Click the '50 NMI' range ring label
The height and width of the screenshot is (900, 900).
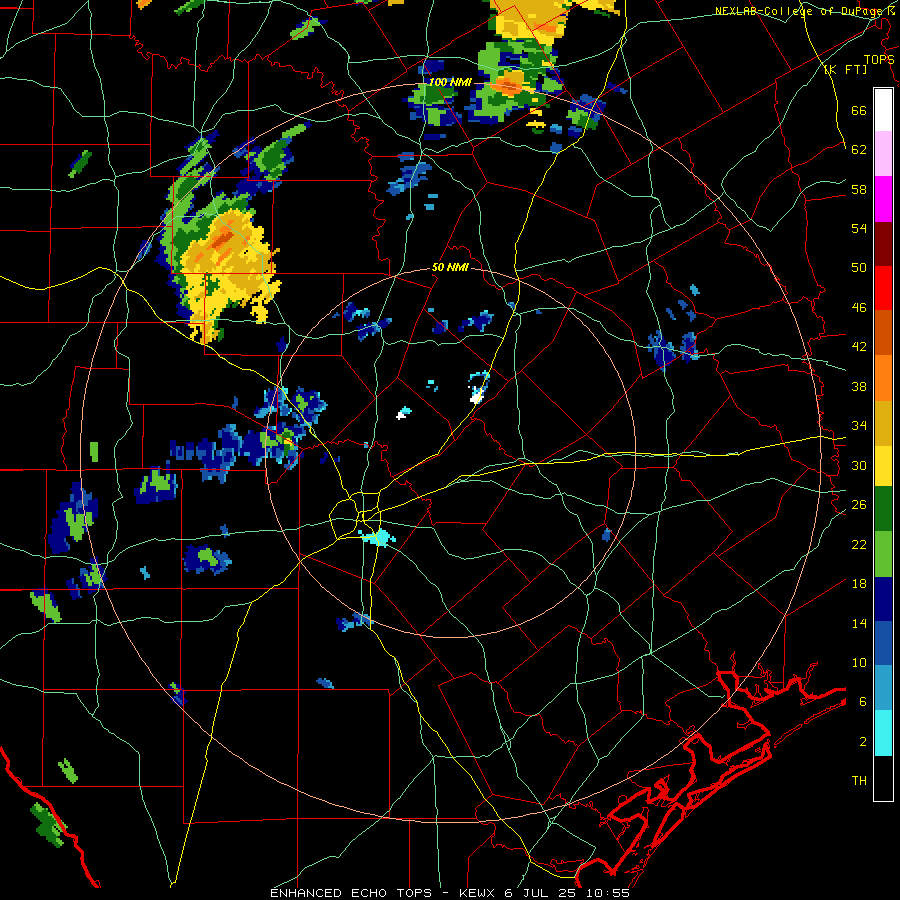point(450,267)
